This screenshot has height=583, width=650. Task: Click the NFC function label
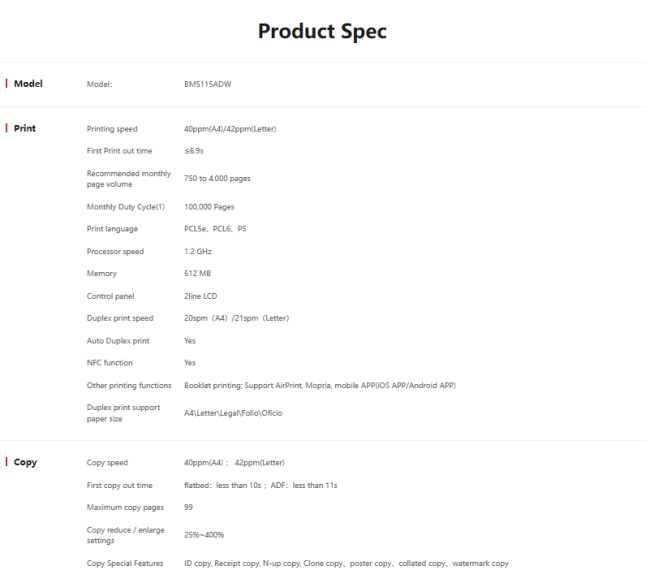click(110, 363)
